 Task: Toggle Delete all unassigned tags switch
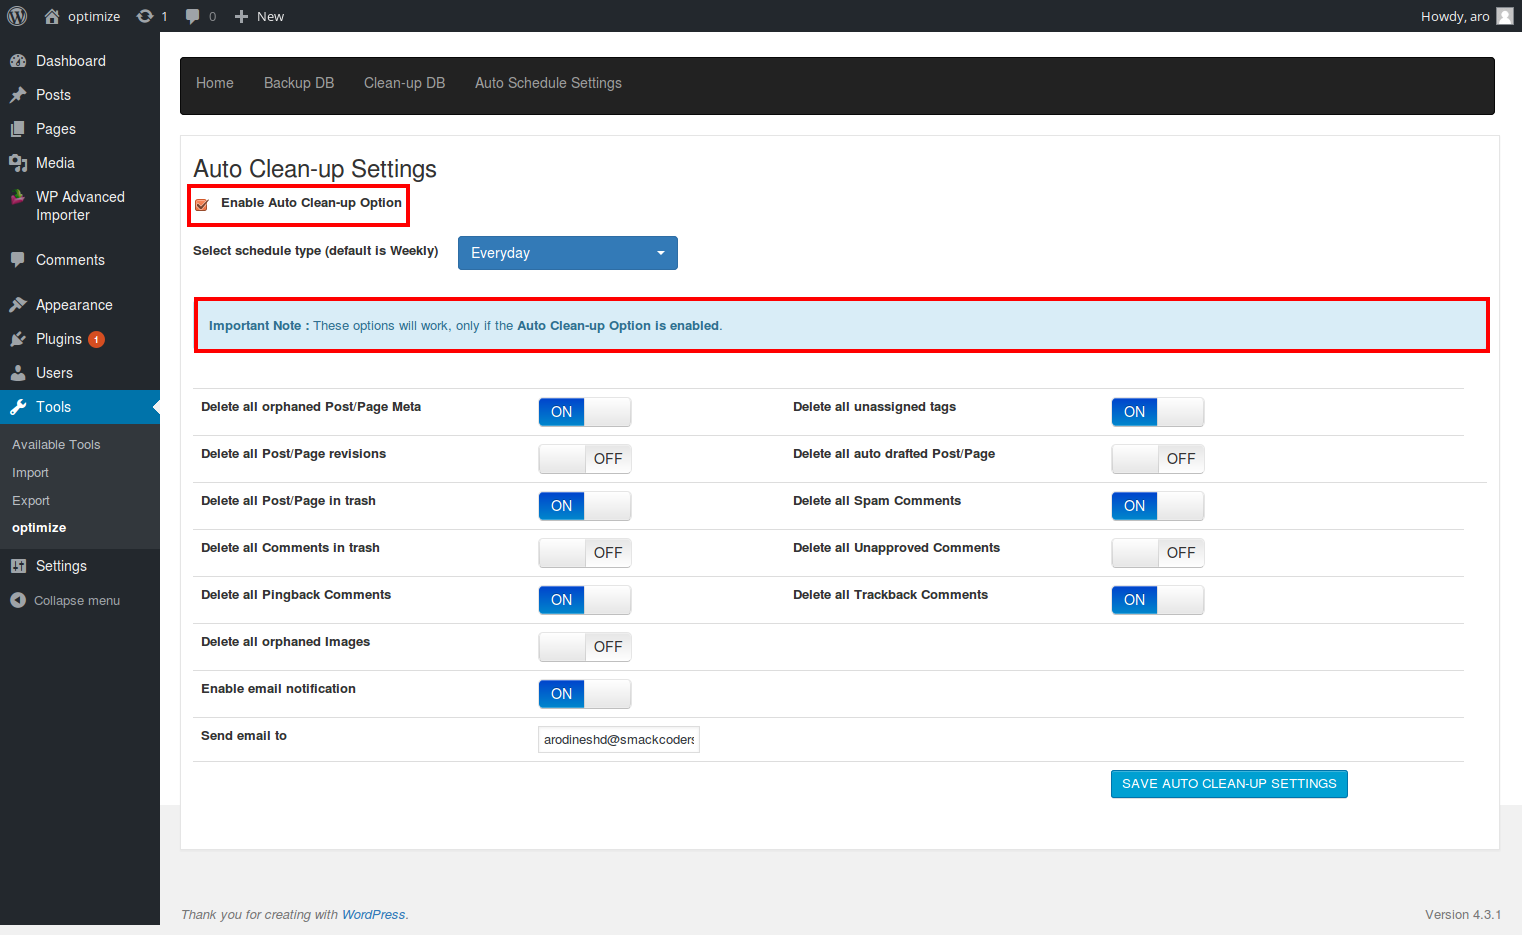coord(1158,412)
